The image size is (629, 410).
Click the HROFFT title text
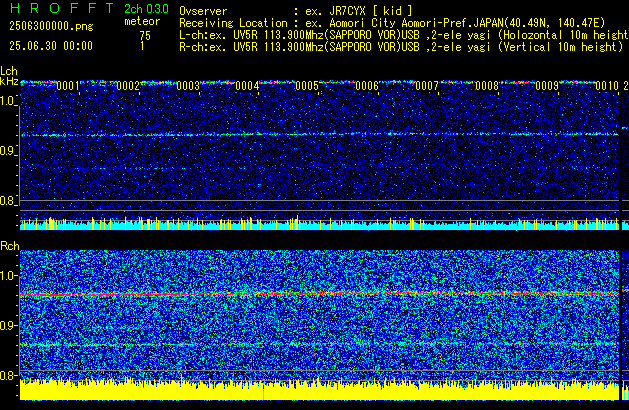pyautogui.click(x=62, y=8)
